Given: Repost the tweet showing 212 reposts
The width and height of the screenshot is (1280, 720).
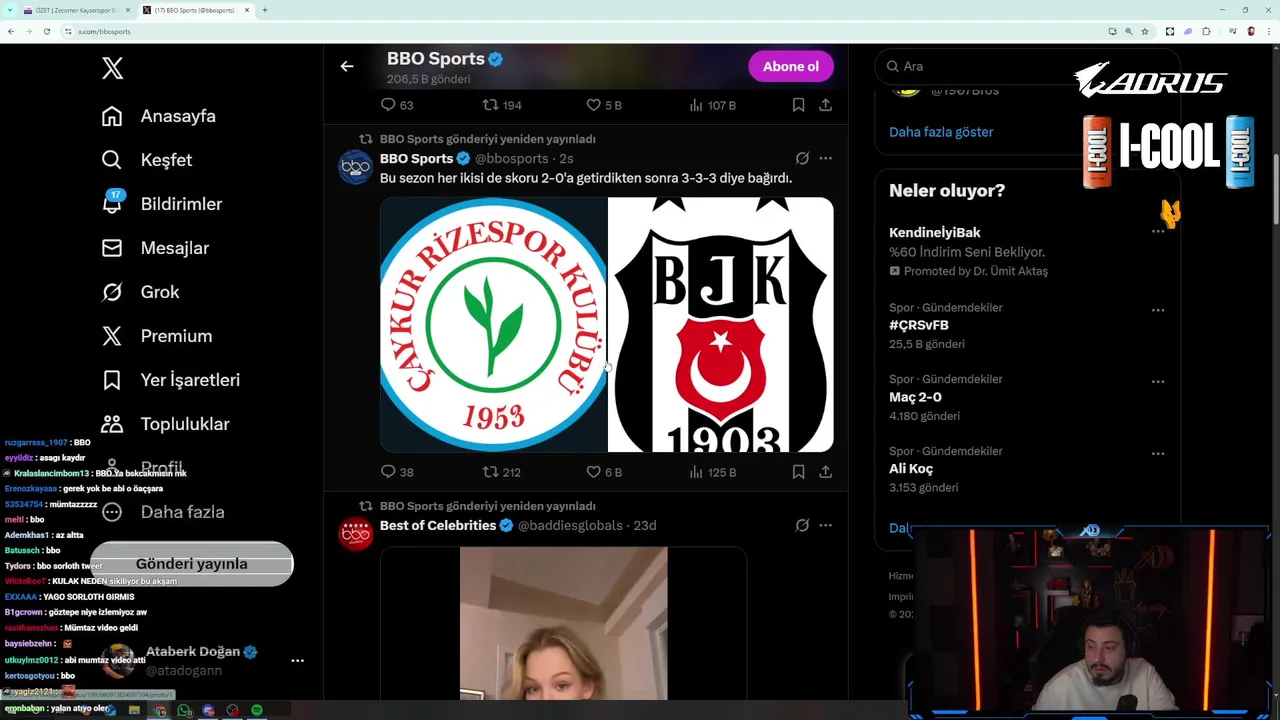Looking at the screenshot, I should point(501,472).
